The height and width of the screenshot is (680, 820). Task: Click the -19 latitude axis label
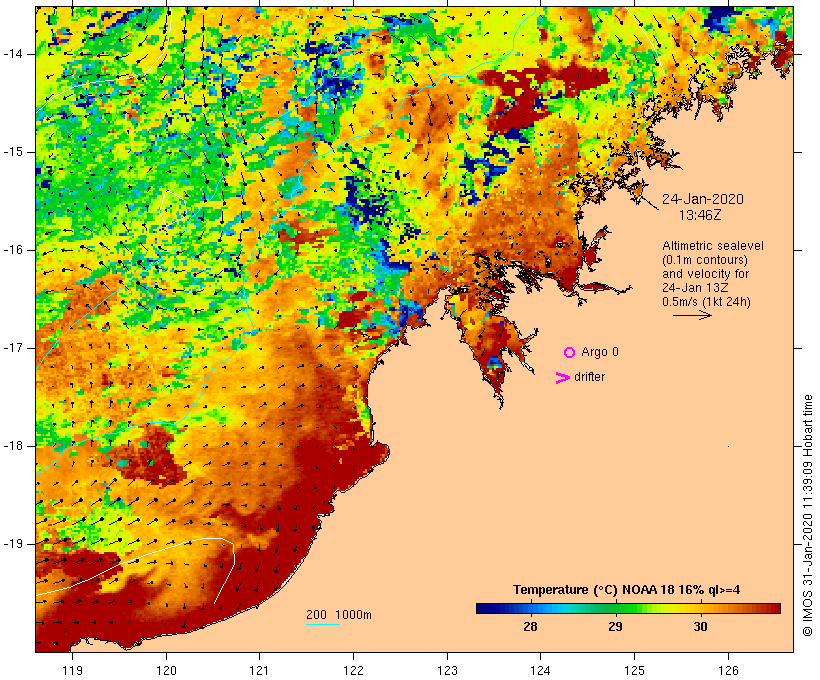[x=12, y=544]
